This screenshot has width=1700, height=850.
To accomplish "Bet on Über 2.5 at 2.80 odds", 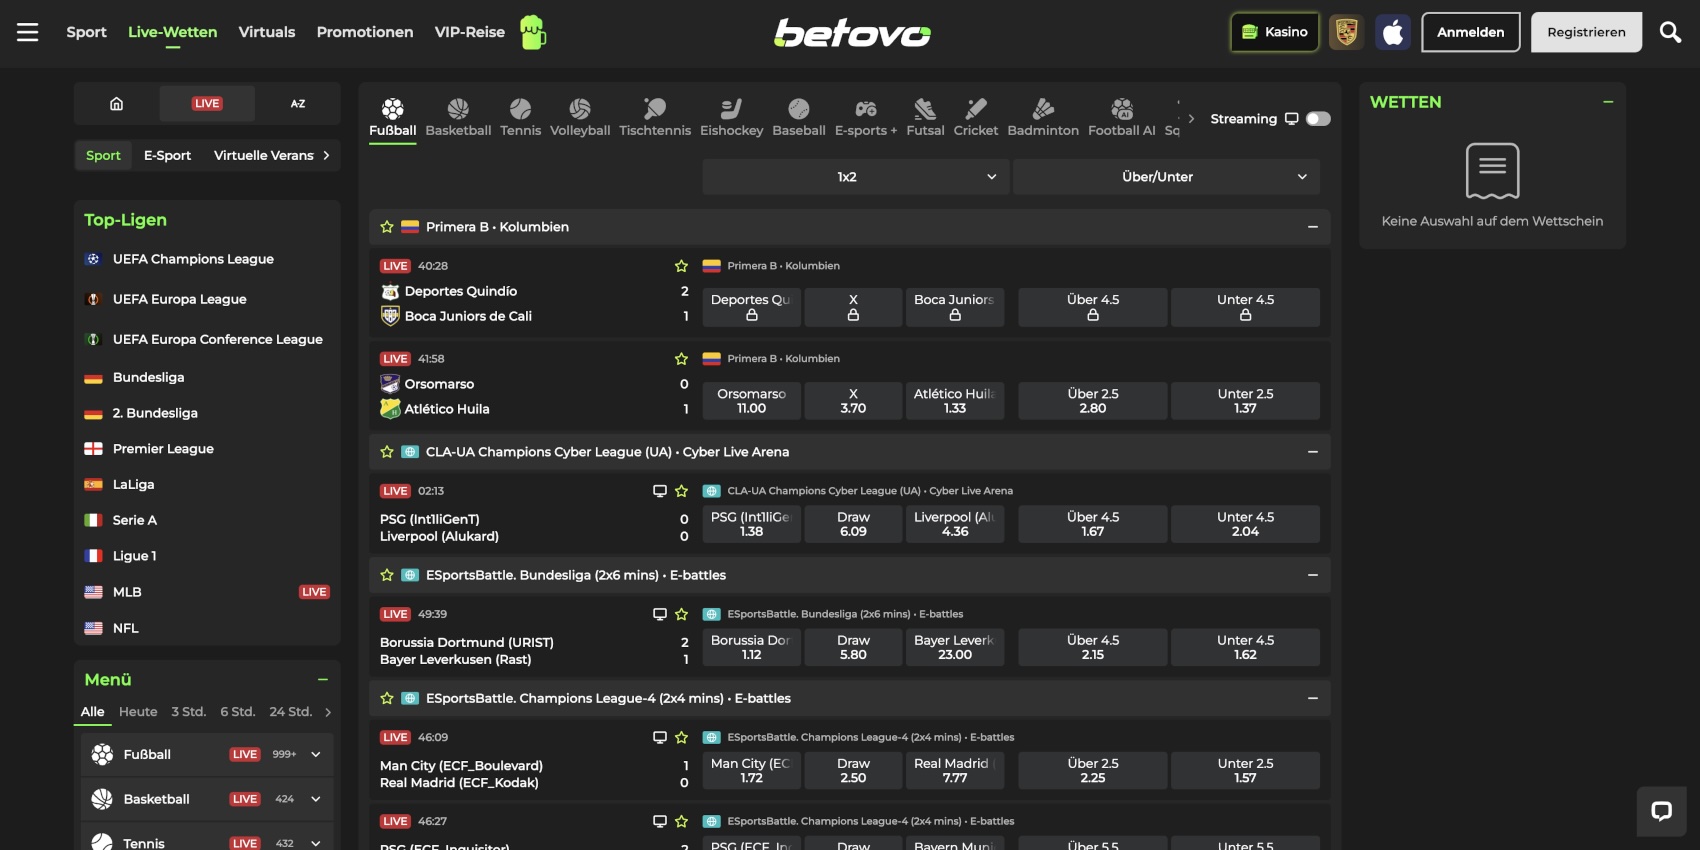I will point(1092,401).
